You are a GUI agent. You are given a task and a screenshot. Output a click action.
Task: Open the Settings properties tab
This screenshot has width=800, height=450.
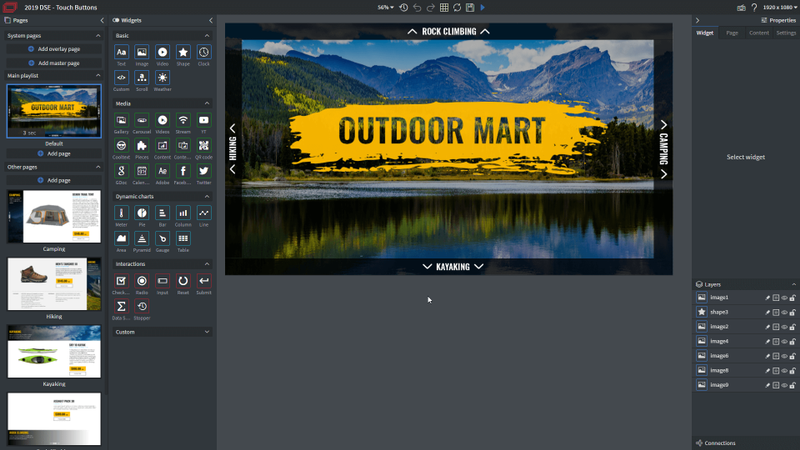pyautogui.click(x=786, y=33)
